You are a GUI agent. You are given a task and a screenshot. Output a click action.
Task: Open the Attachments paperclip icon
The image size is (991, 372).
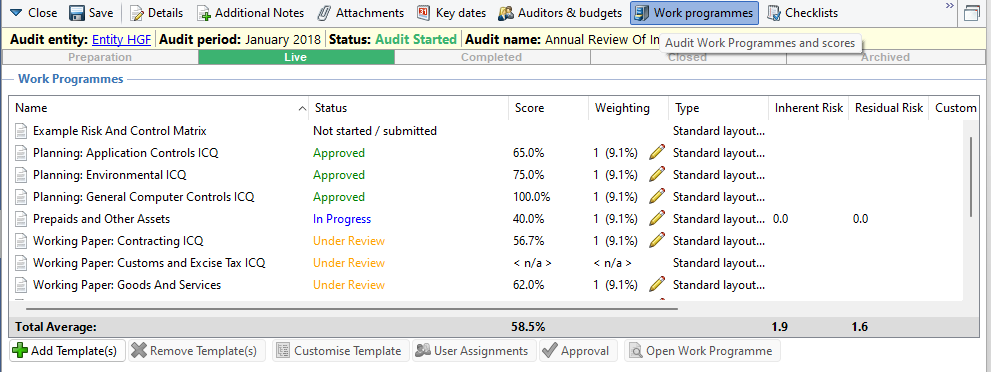(324, 13)
